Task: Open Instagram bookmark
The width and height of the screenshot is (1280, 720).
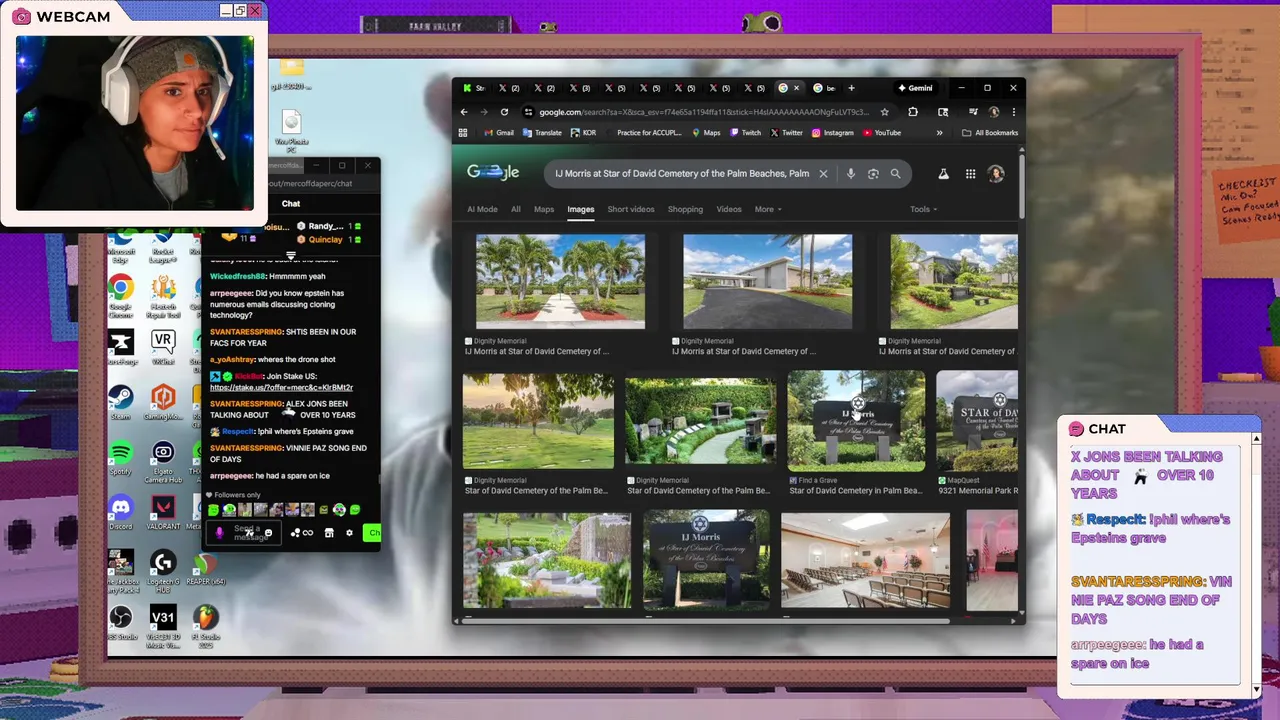Action: (x=833, y=133)
